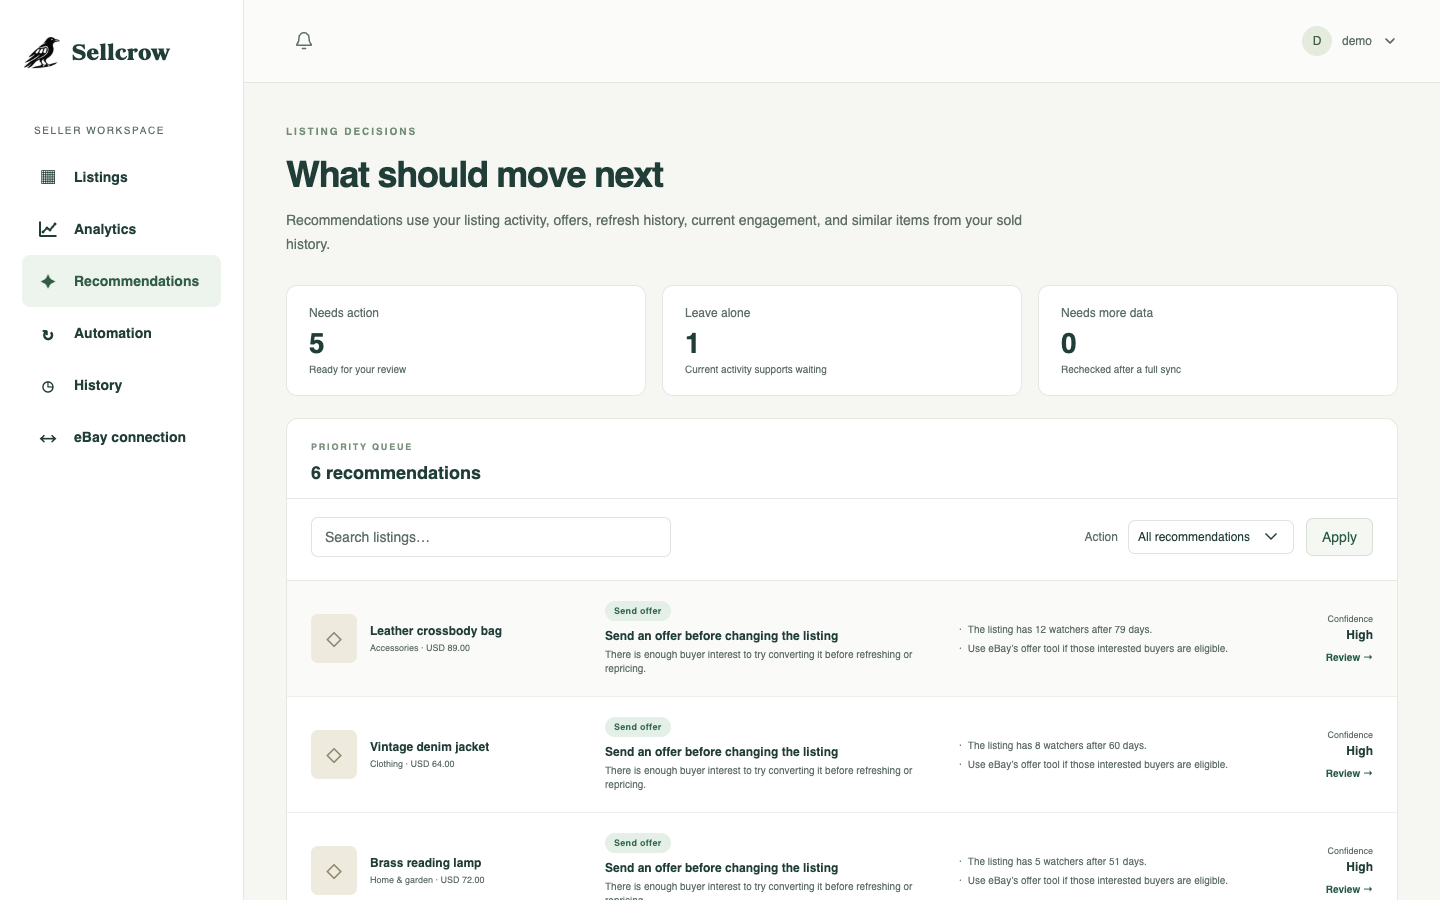Click Brass reading lamp thumbnail
The height and width of the screenshot is (900, 1440).
pos(334,871)
